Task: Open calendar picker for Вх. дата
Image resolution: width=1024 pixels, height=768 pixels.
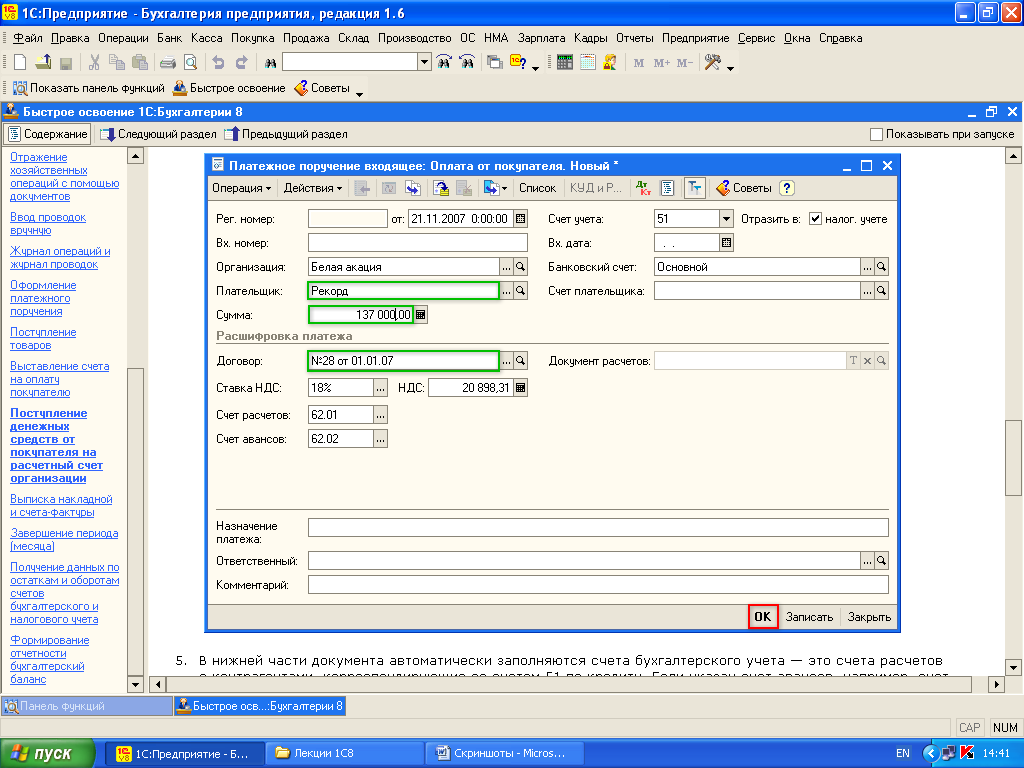Action: (726, 243)
